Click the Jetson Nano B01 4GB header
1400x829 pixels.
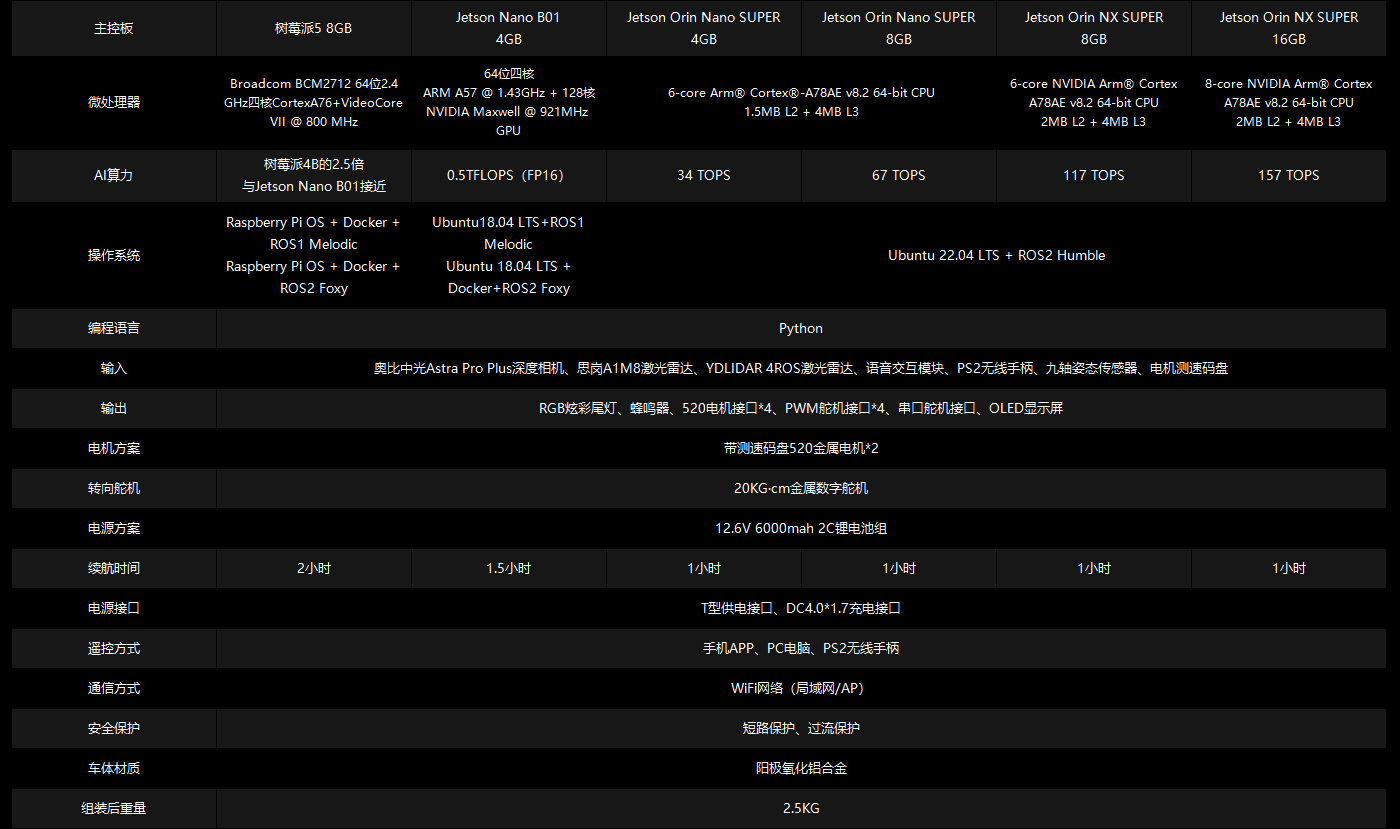[508, 28]
